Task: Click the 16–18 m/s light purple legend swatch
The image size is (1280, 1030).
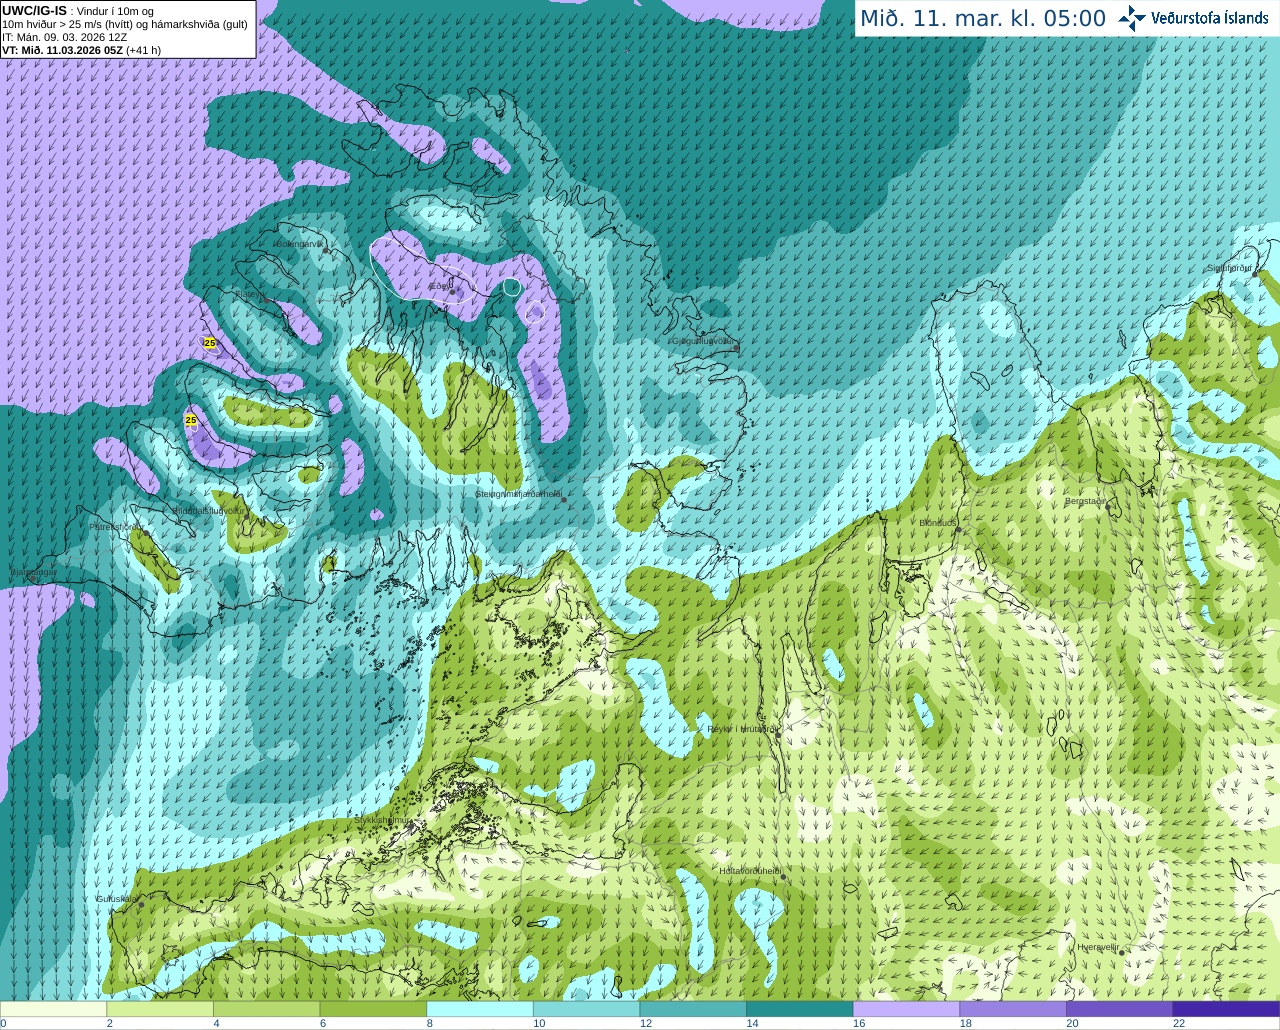Action: coord(906,1009)
